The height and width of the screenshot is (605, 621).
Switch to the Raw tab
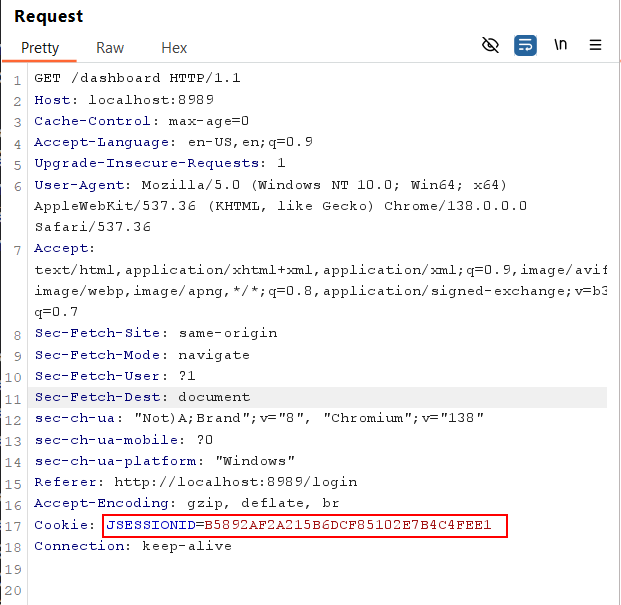tap(110, 48)
